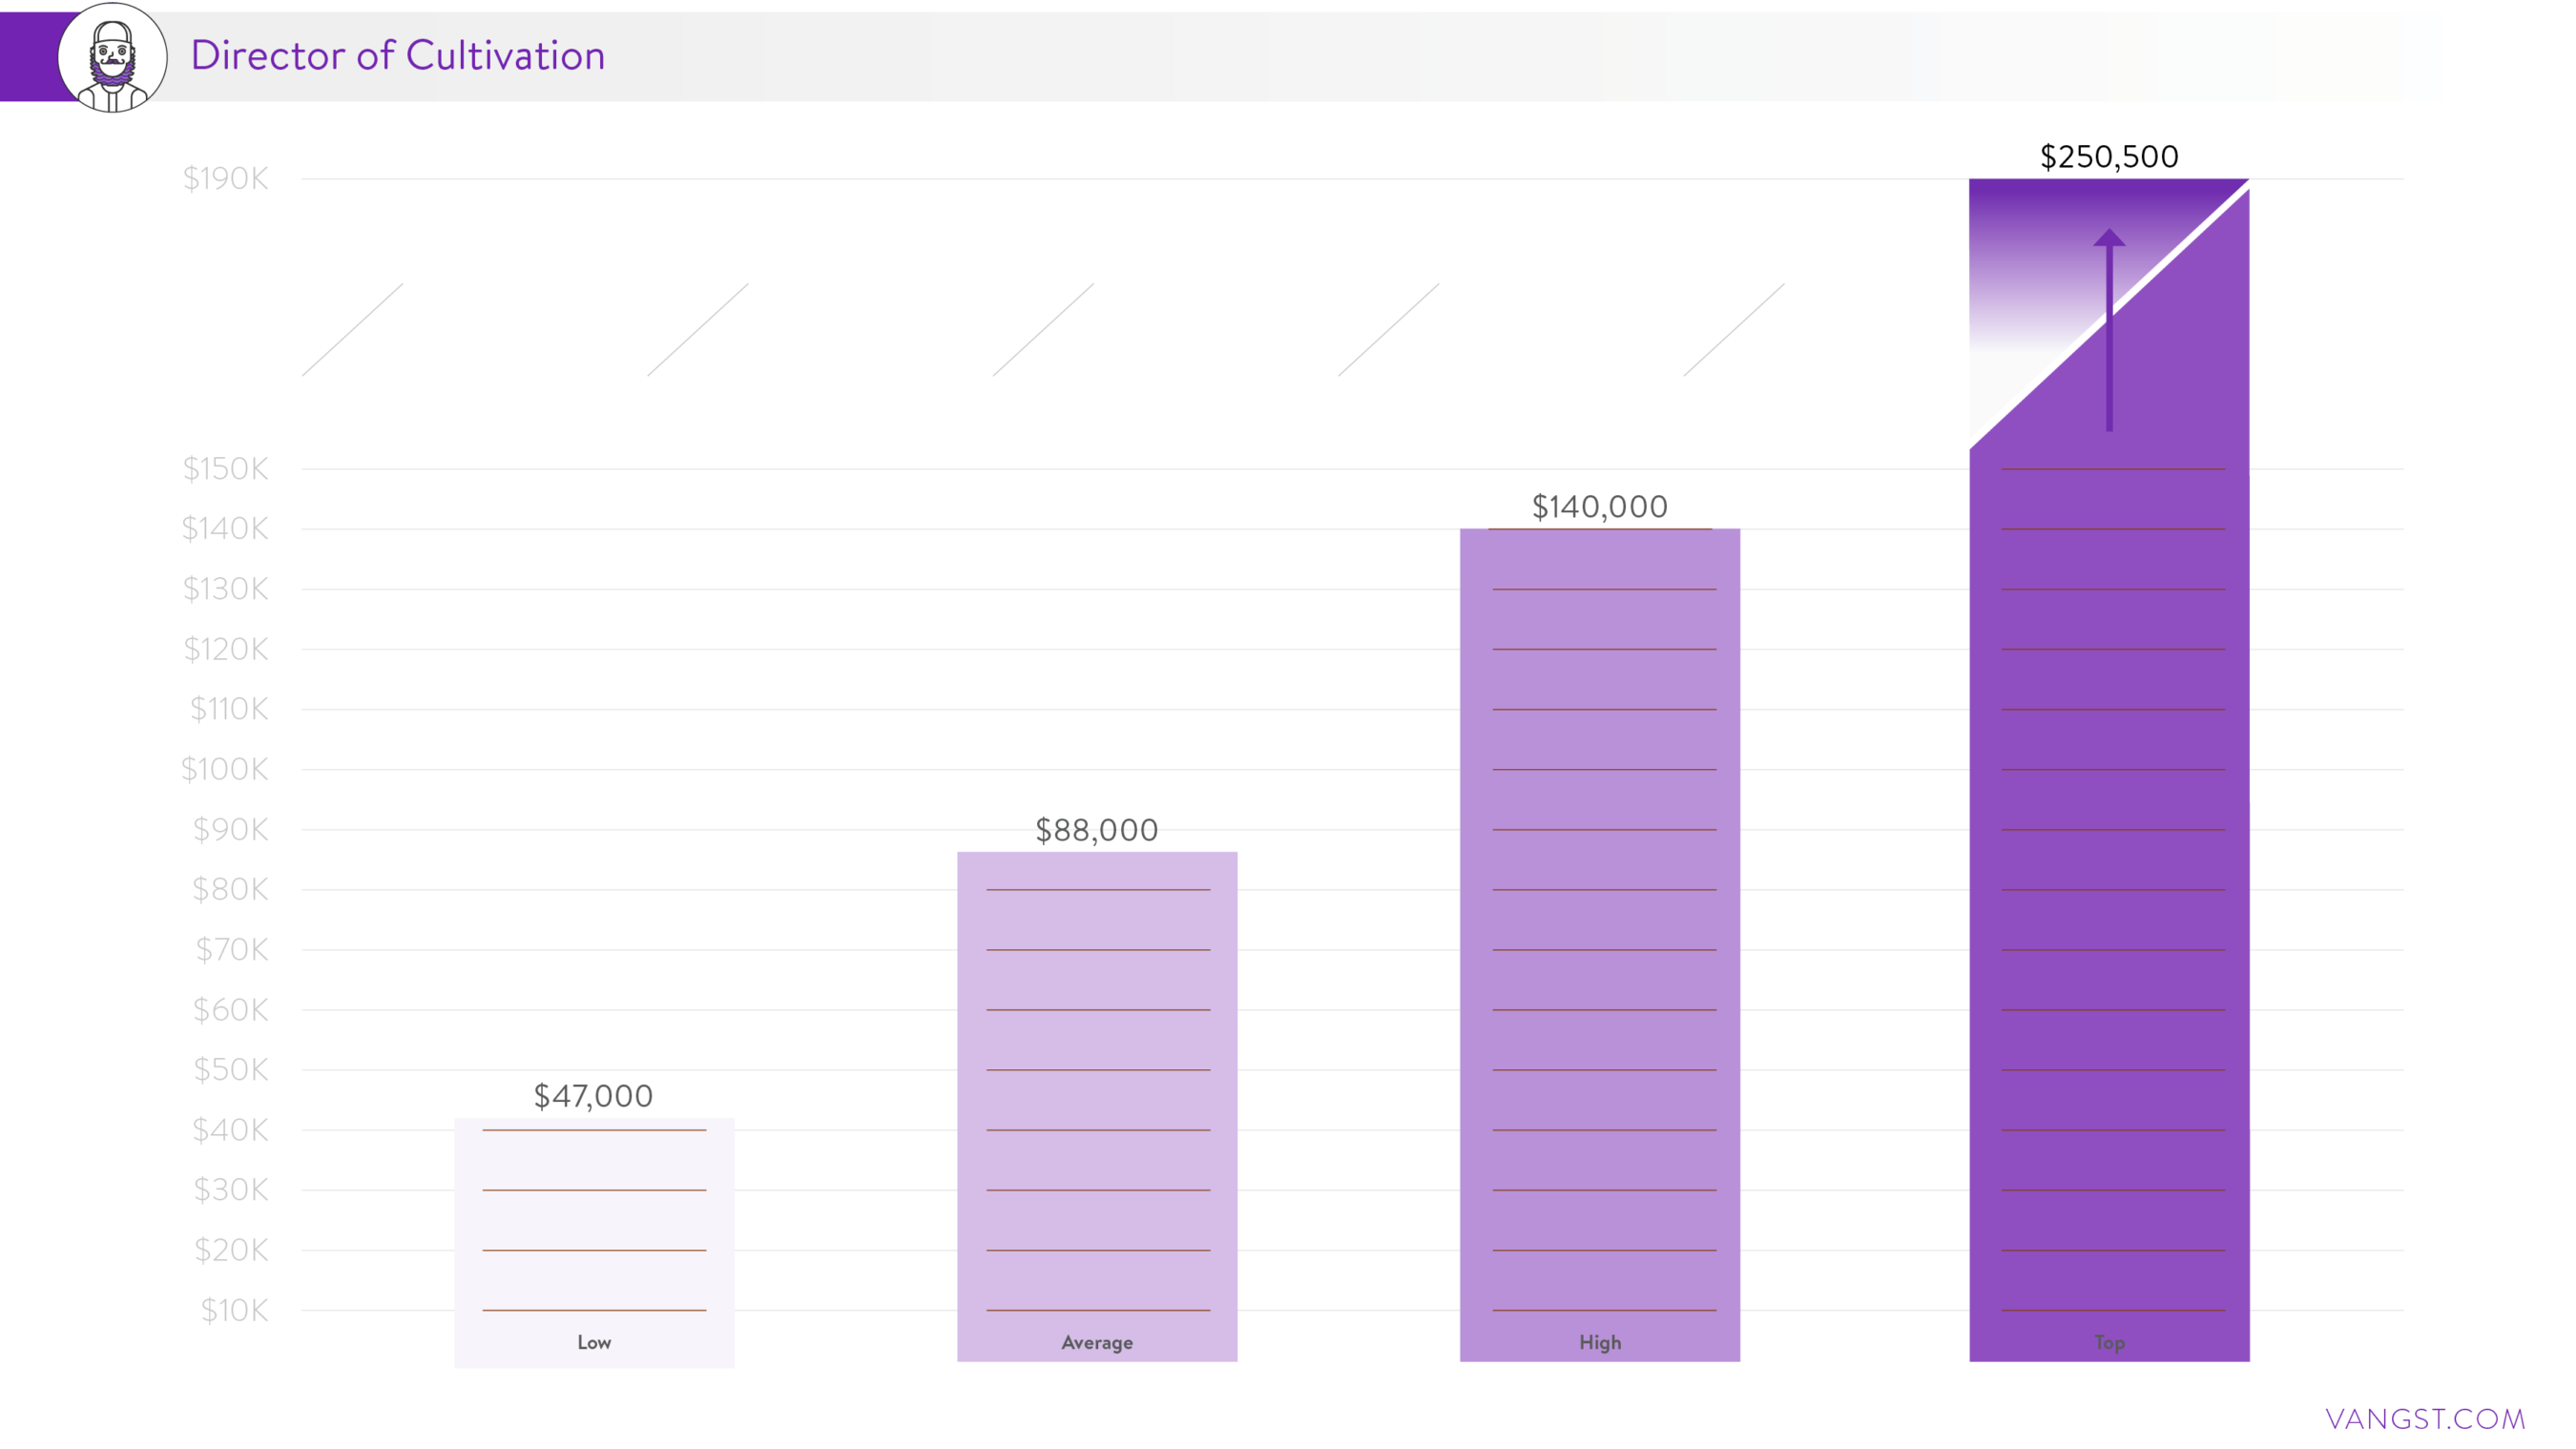Click the $150K axis label

pos(226,468)
